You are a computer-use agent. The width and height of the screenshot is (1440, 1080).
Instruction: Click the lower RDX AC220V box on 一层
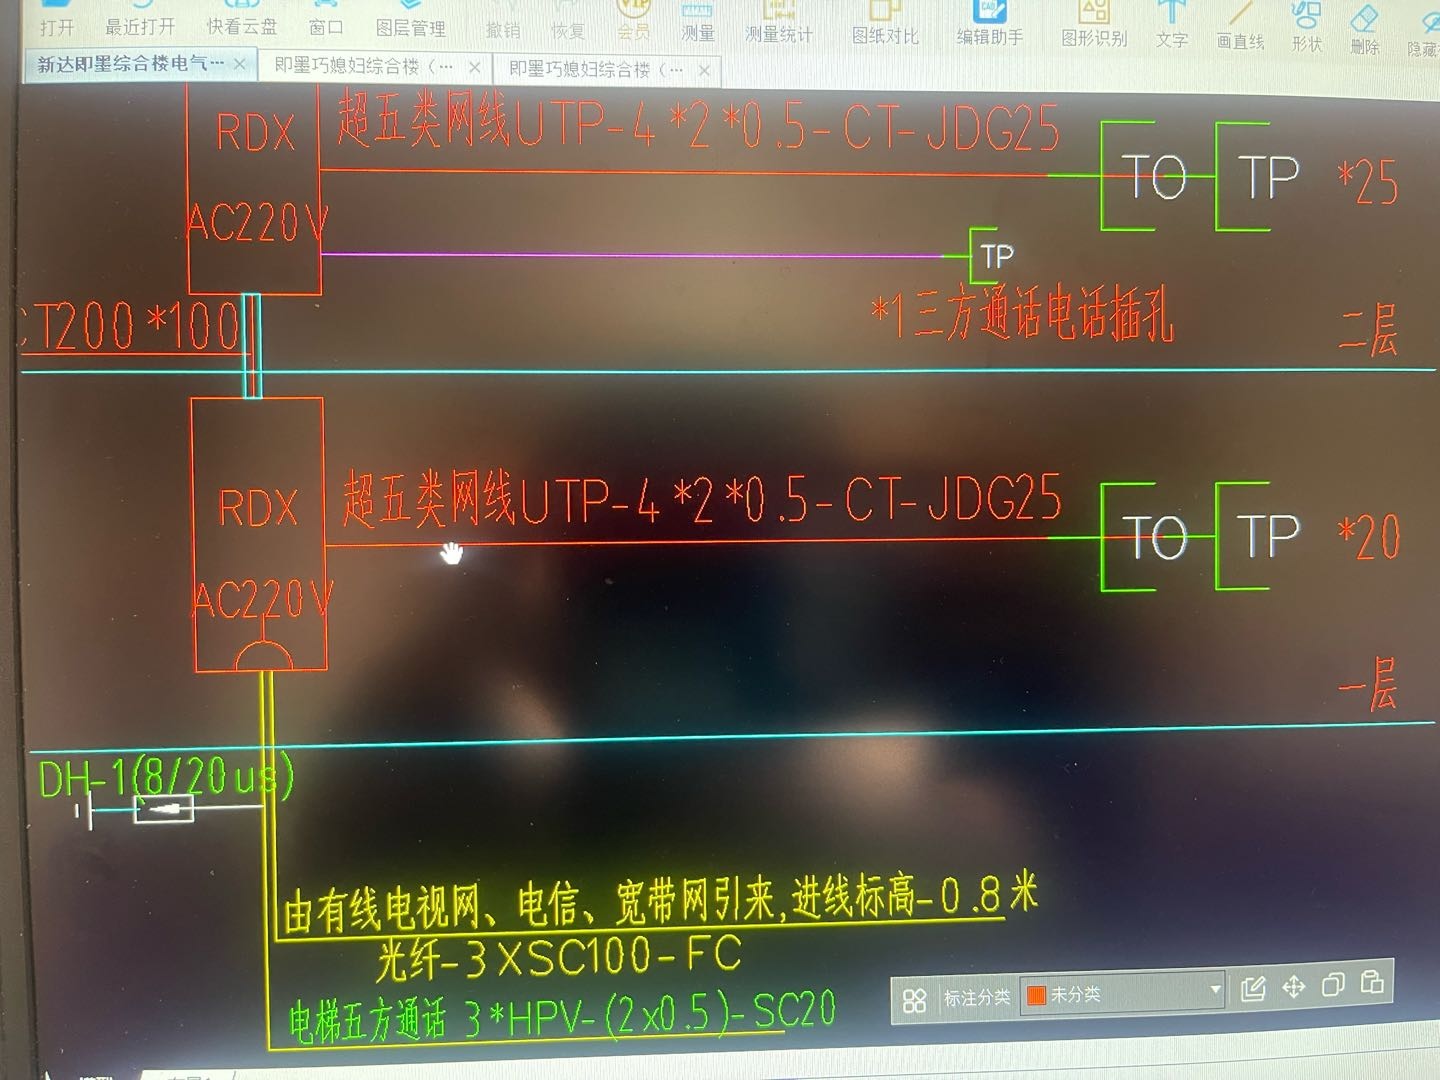point(259,534)
